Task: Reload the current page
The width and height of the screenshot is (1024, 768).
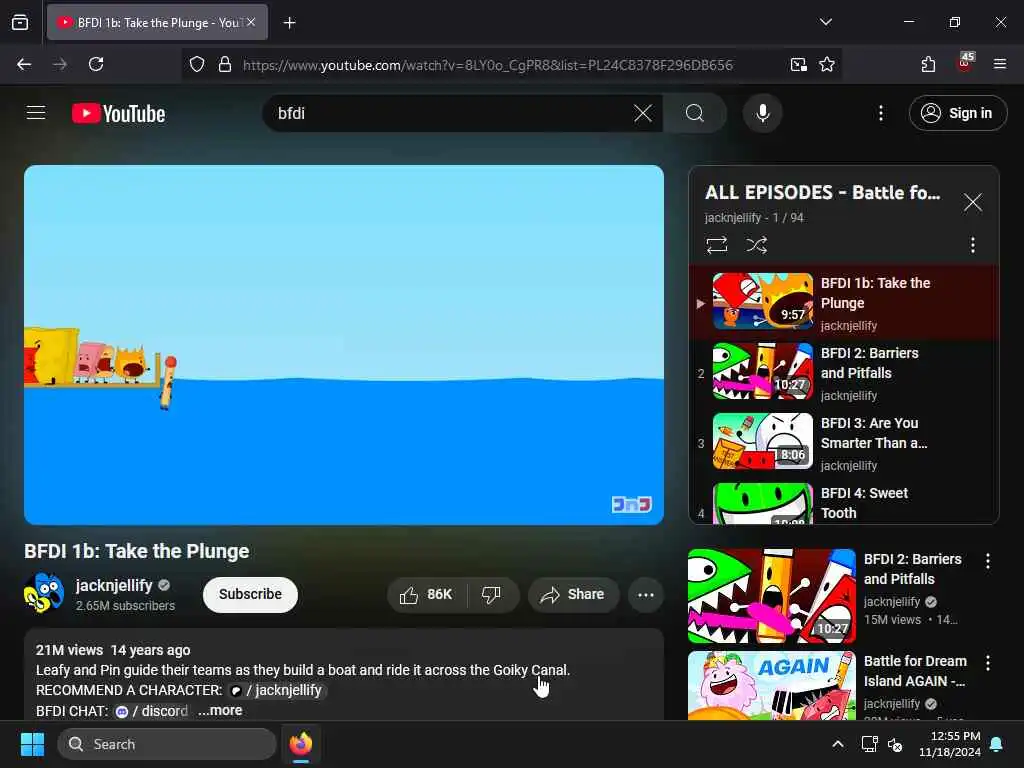Action: point(96,64)
